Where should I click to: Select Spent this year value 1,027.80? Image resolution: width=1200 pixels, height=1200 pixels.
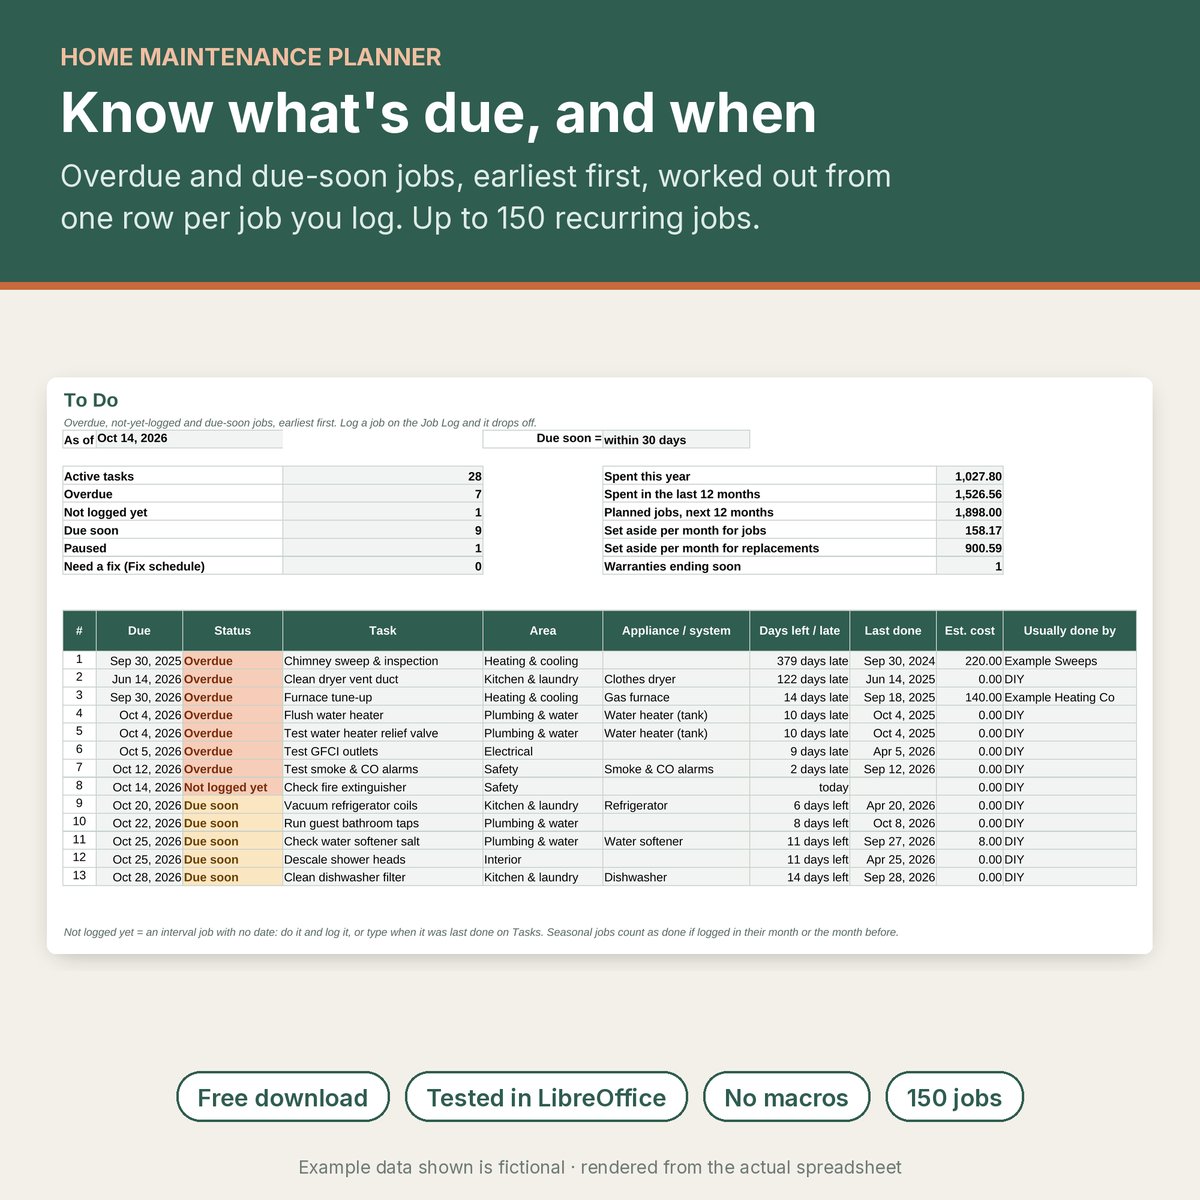(970, 476)
